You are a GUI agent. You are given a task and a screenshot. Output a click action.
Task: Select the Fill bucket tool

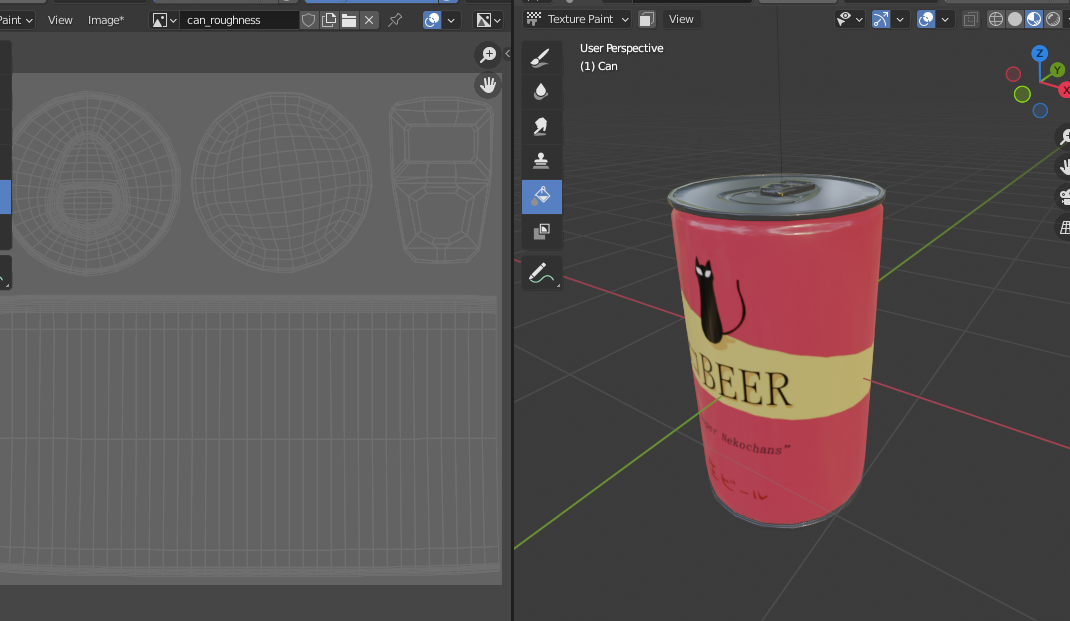(541, 196)
